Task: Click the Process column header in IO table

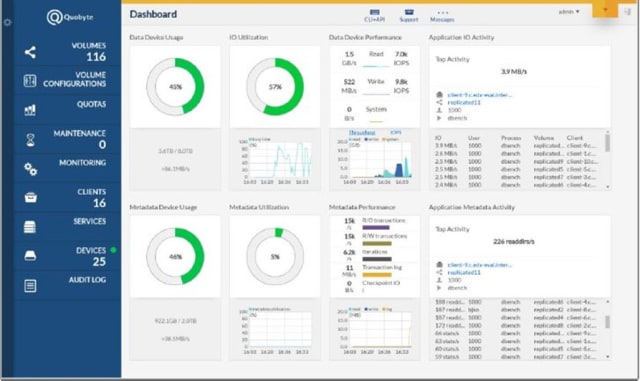Action: pos(511,138)
